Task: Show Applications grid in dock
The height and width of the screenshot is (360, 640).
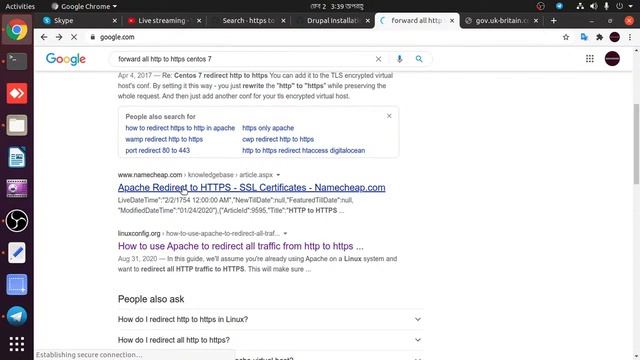Action: click(17, 344)
